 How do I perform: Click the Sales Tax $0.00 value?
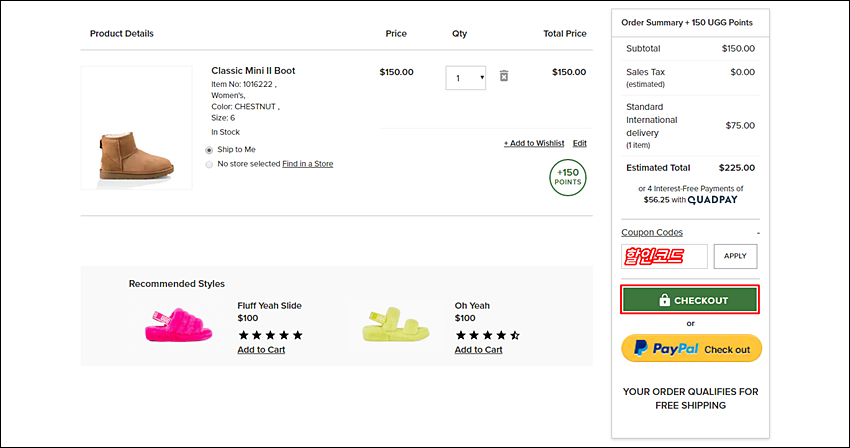[x=742, y=72]
